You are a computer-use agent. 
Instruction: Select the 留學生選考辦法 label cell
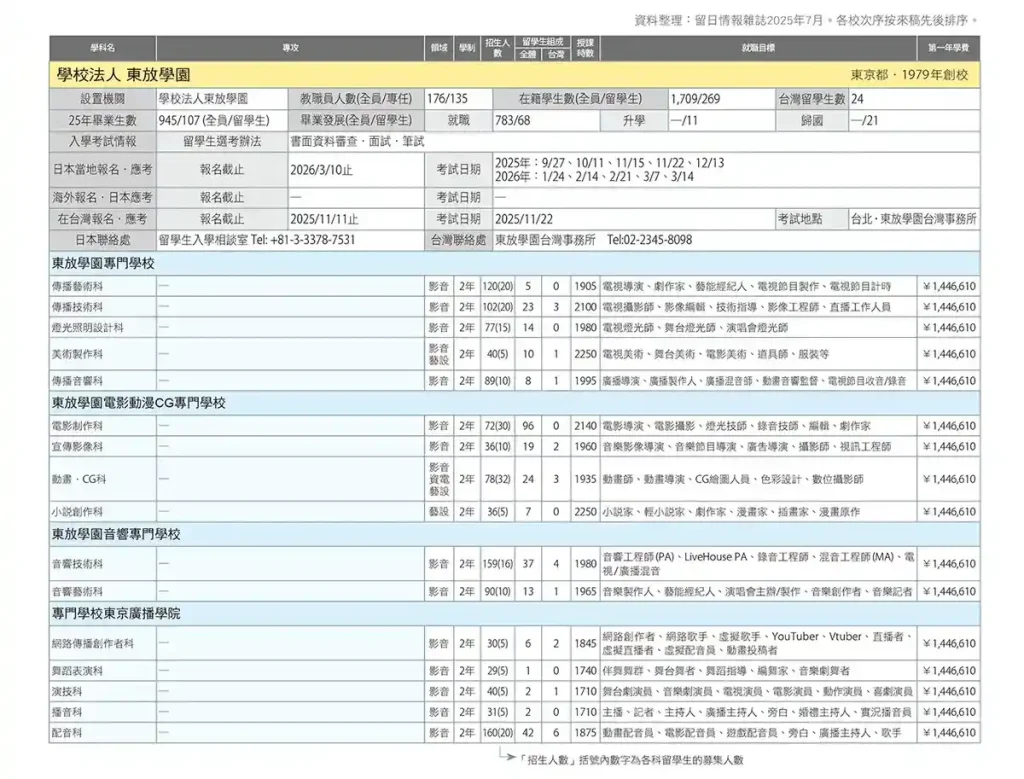(x=222, y=142)
